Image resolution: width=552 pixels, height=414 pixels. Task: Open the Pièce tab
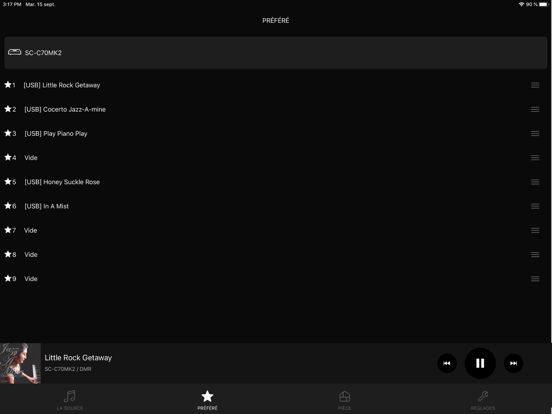(x=345, y=400)
